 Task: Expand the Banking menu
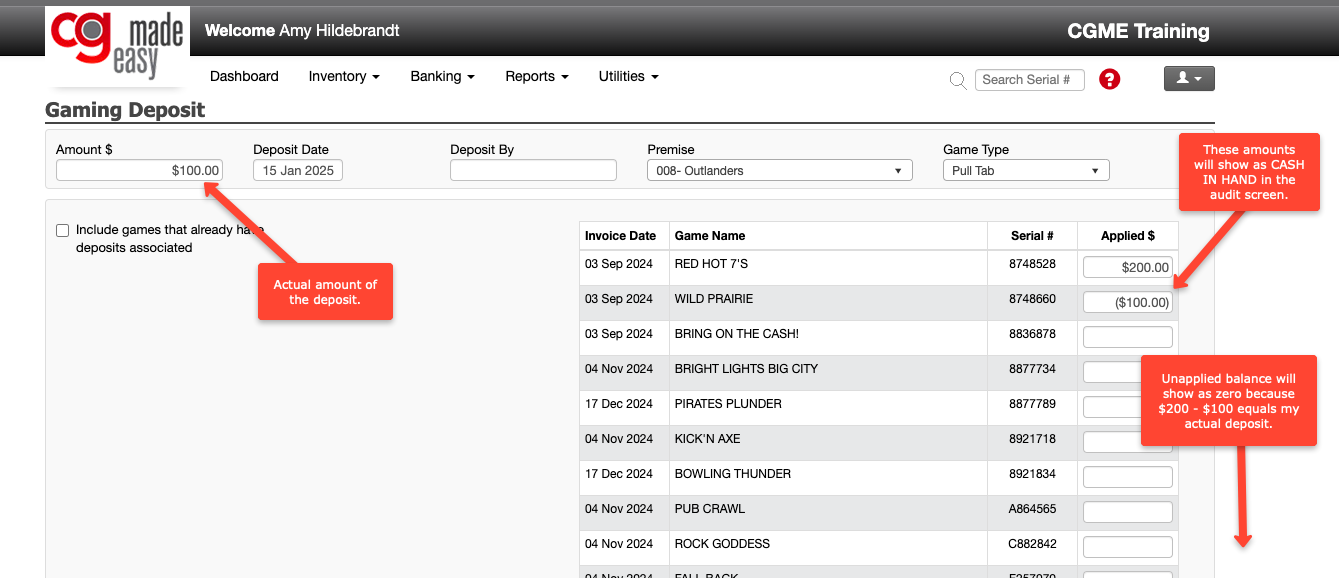pyautogui.click(x=442, y=76)
